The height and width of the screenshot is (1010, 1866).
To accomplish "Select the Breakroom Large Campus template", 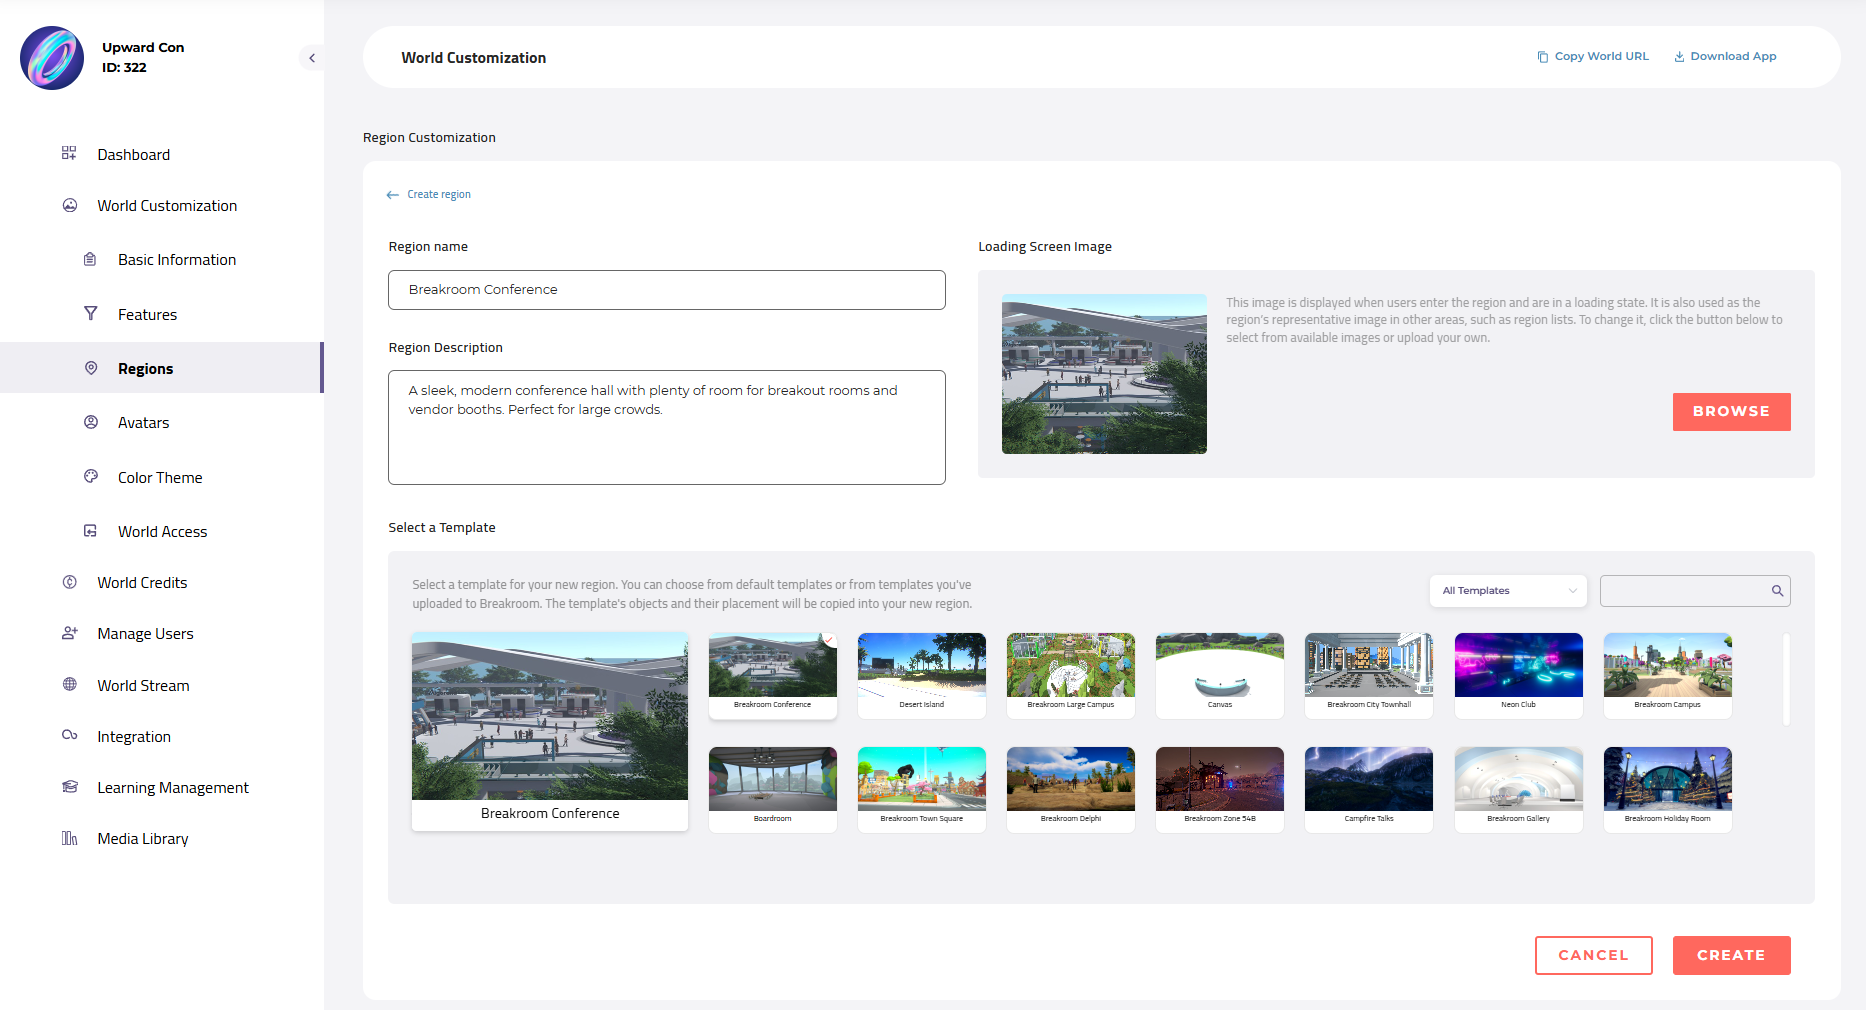I will click(1071, 675).
